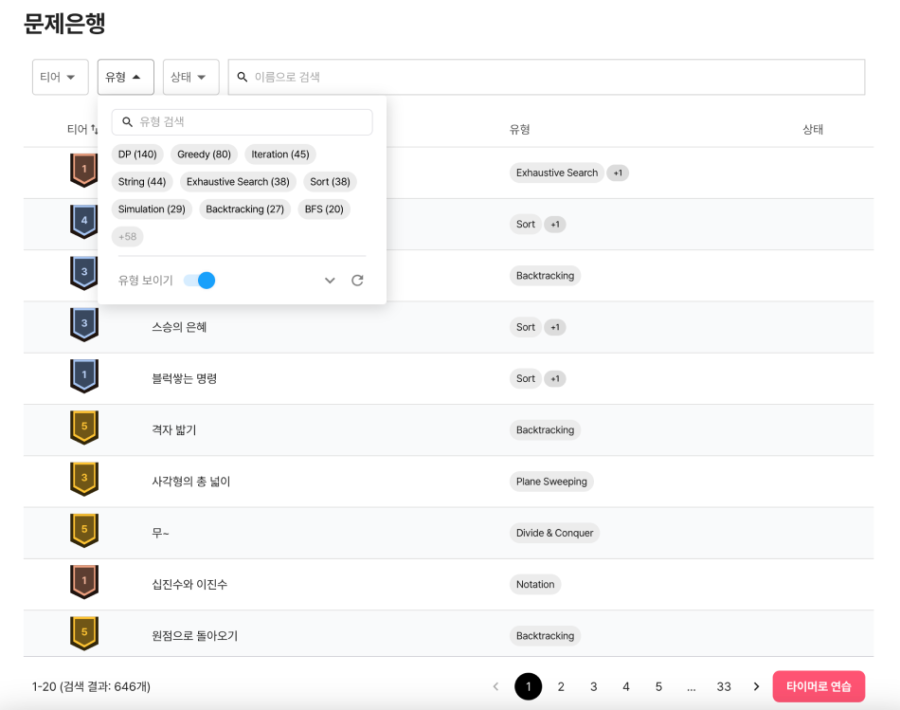Open the 티어 filter dropdown
Viewport: 900px width, 710px height.
60,77
